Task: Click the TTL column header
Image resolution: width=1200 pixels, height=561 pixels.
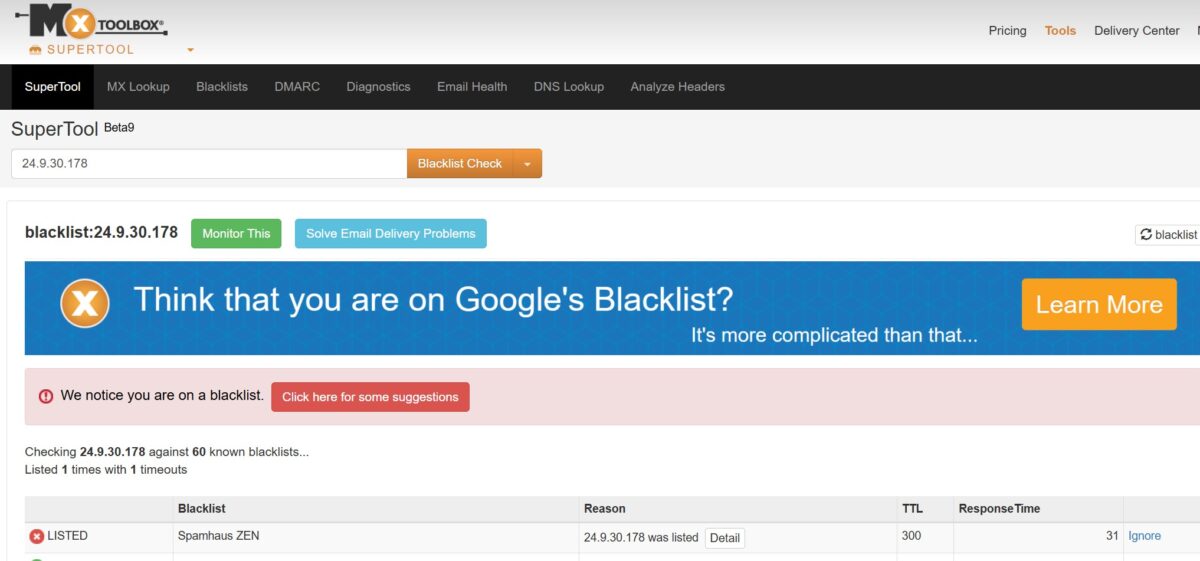Action: pyautogui.click(x=912, y=509)
